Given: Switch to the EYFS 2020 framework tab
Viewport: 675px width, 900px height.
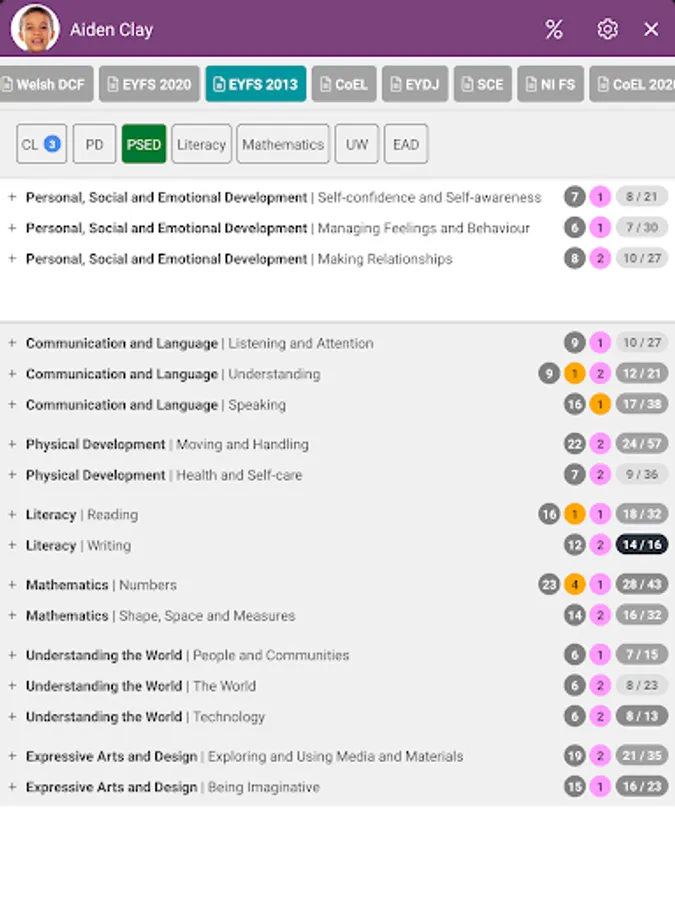Looking at the screenshot, I should coord(149,84).
